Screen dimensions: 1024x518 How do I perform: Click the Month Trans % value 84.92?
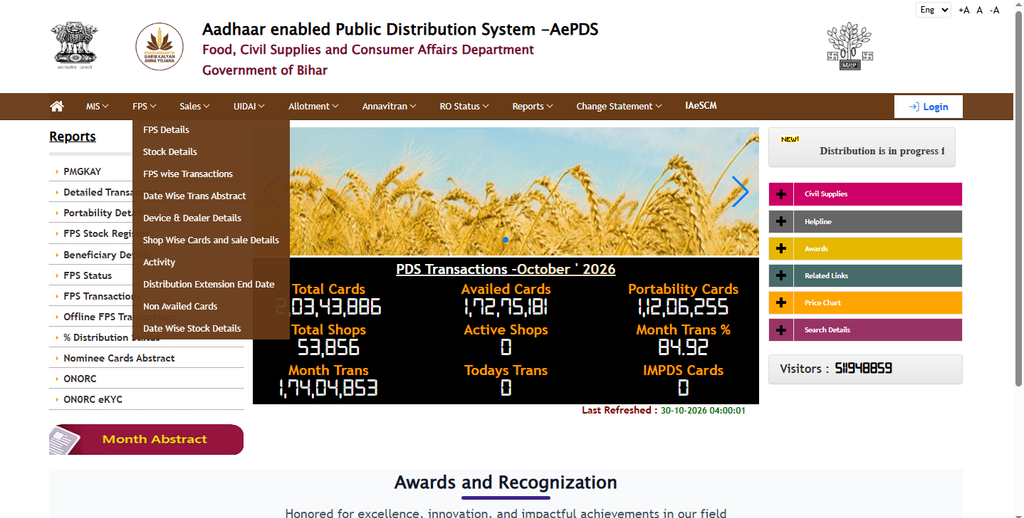pyautogui.click(x=683, y=348)
